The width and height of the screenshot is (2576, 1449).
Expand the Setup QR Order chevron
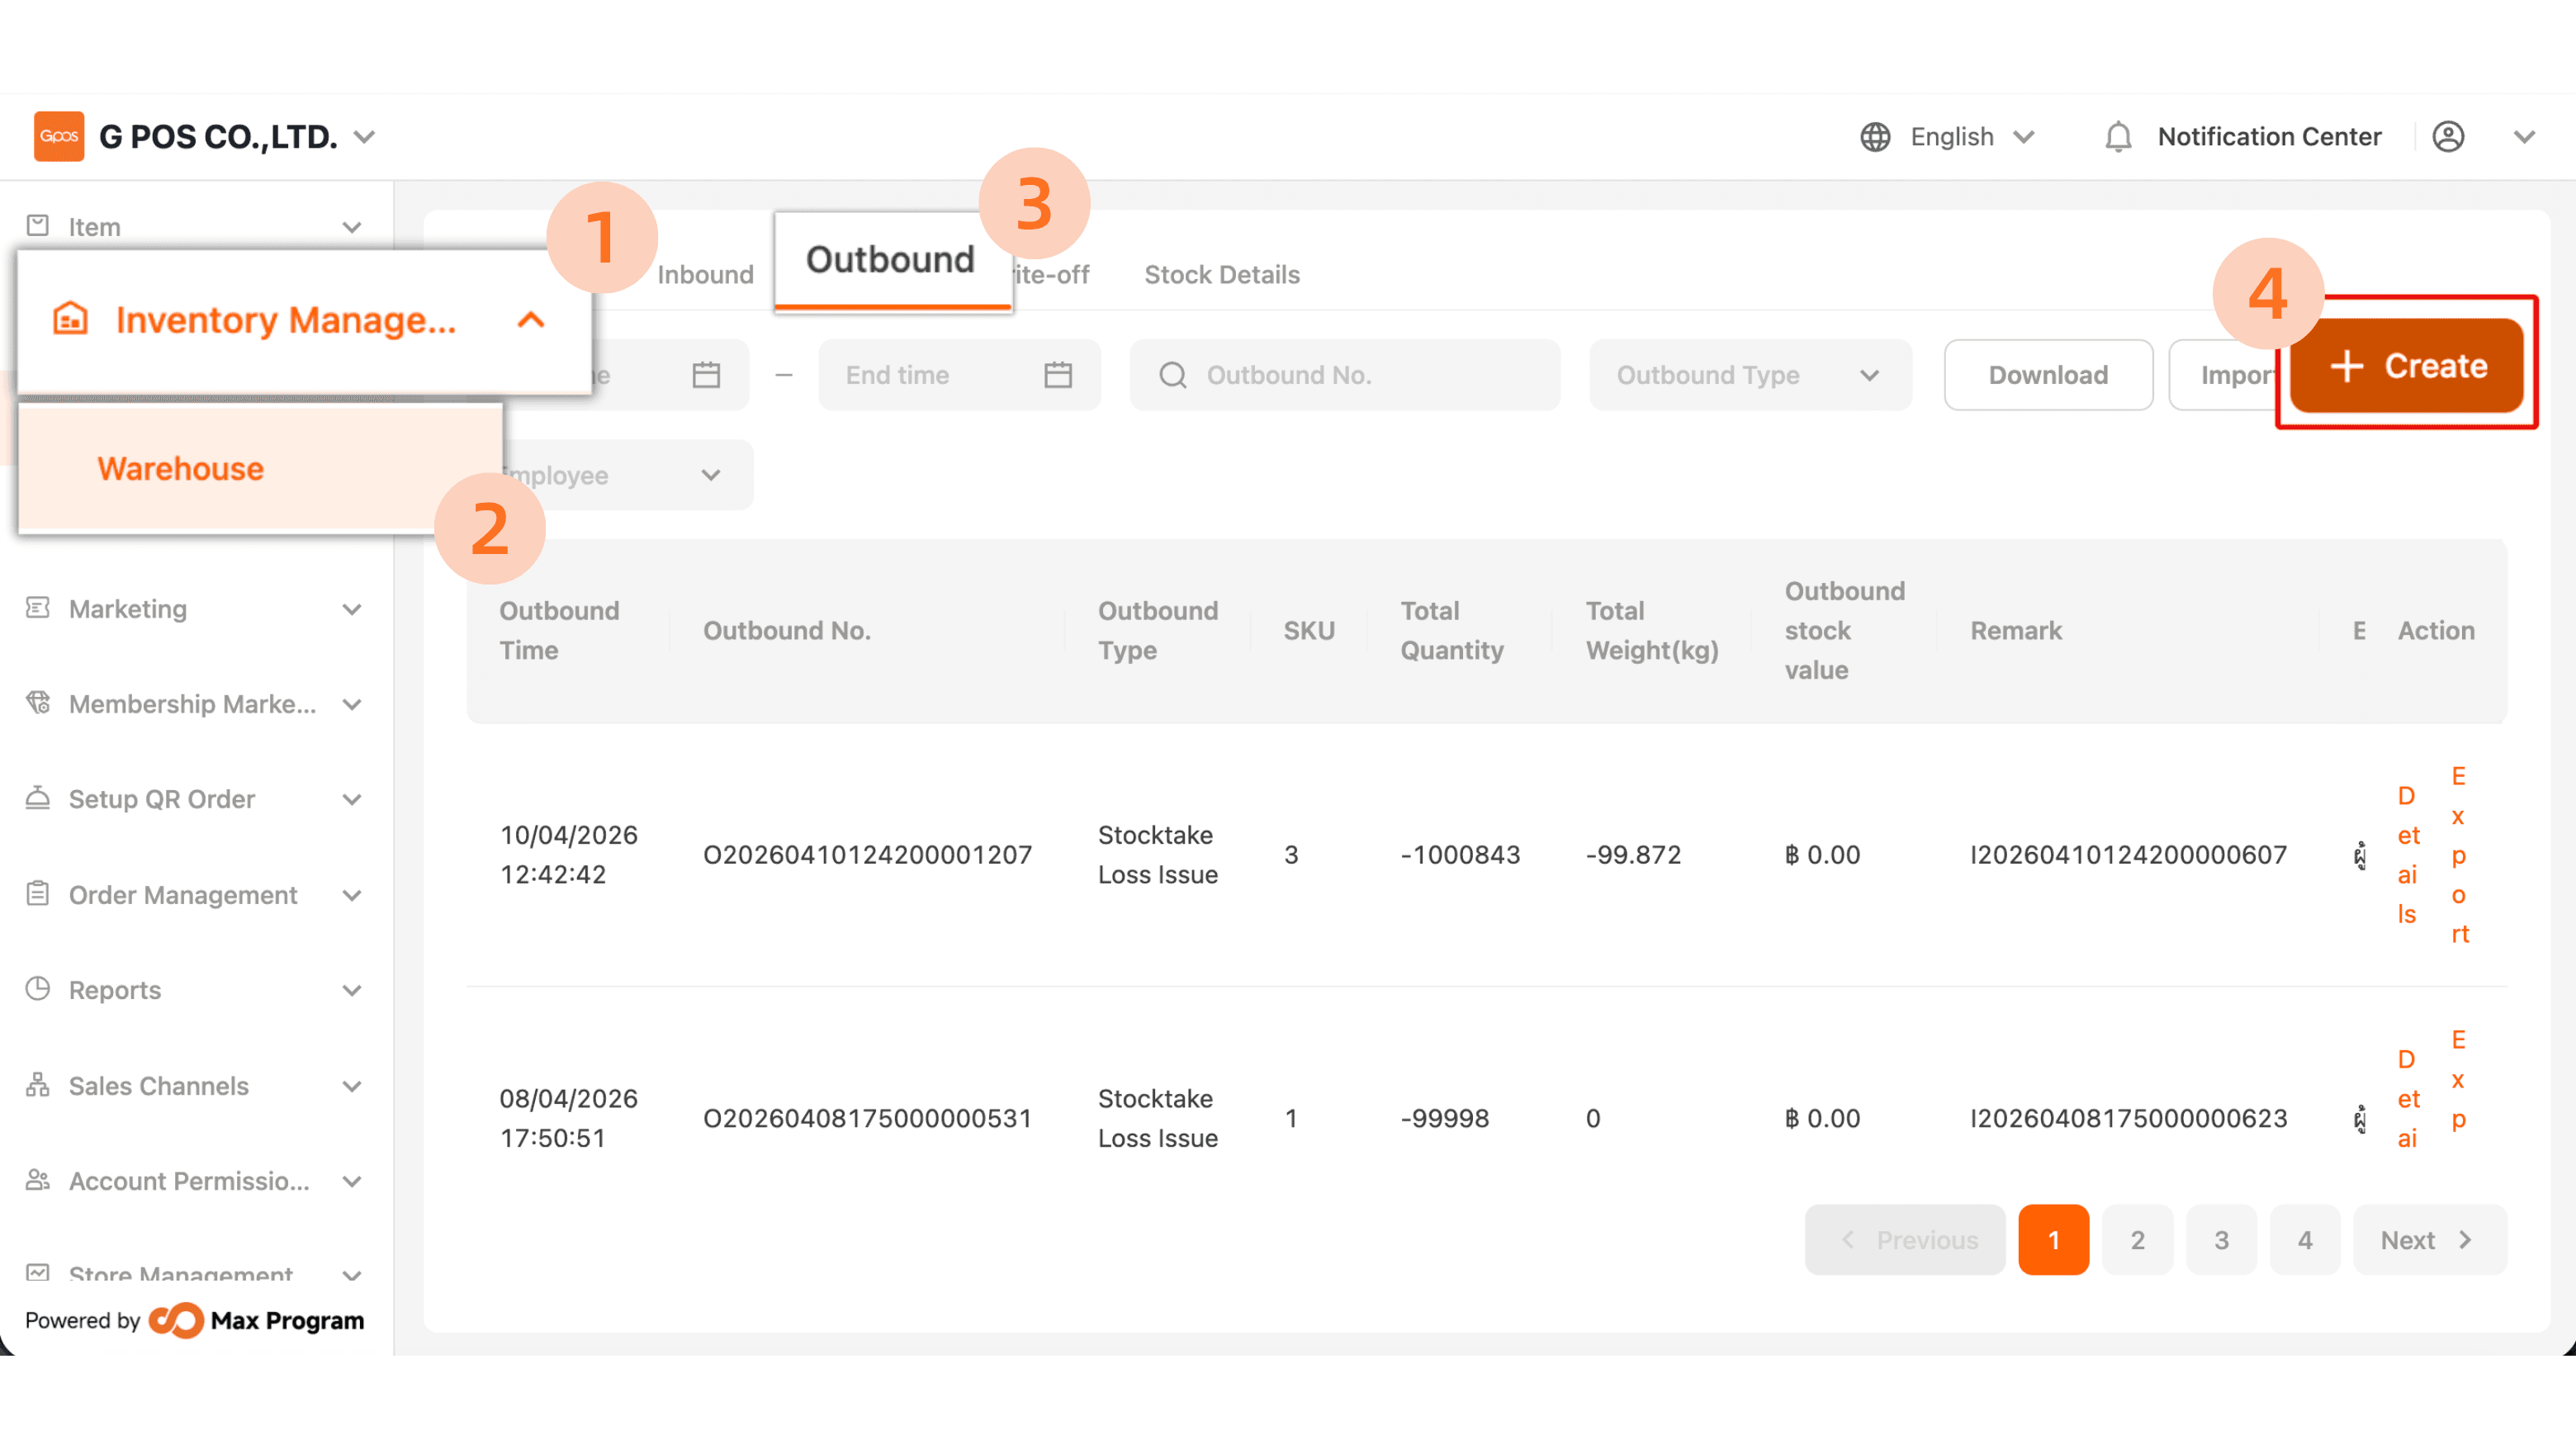(352, 799)
